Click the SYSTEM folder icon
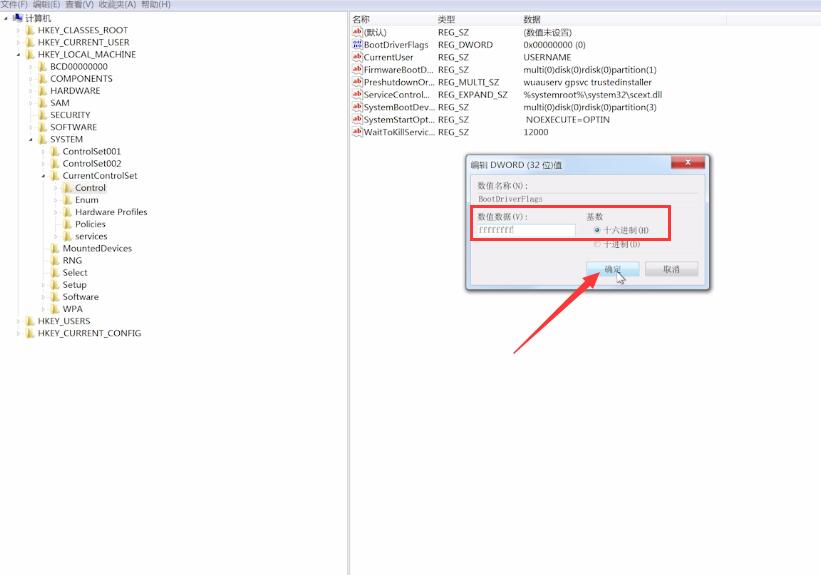The width and height of the screenshot is (821, 575). [x=42, y=139]
